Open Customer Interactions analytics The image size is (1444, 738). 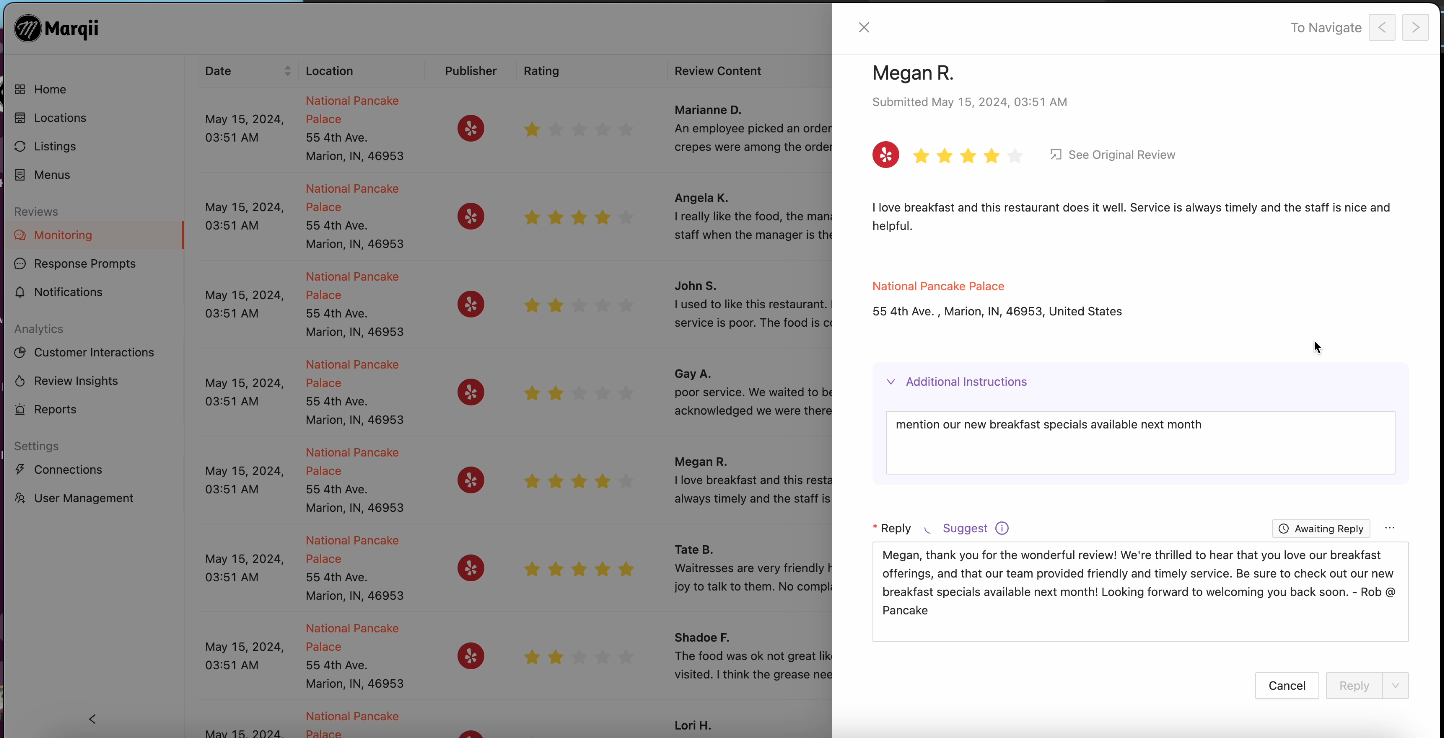pos(94,352)
